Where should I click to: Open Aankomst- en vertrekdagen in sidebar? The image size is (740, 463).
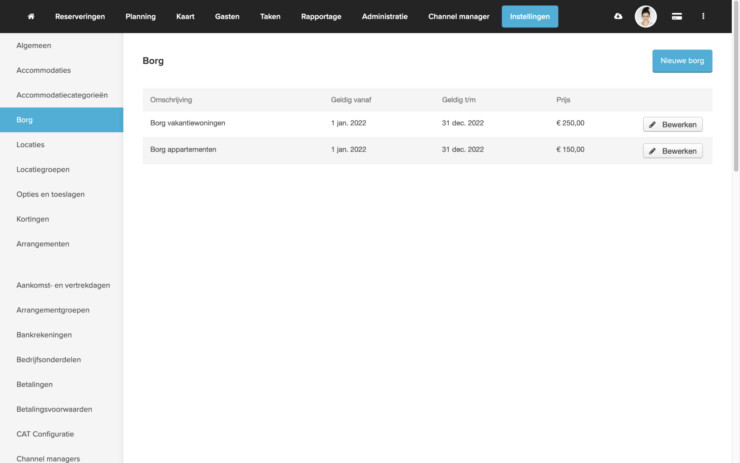point(61,285)
